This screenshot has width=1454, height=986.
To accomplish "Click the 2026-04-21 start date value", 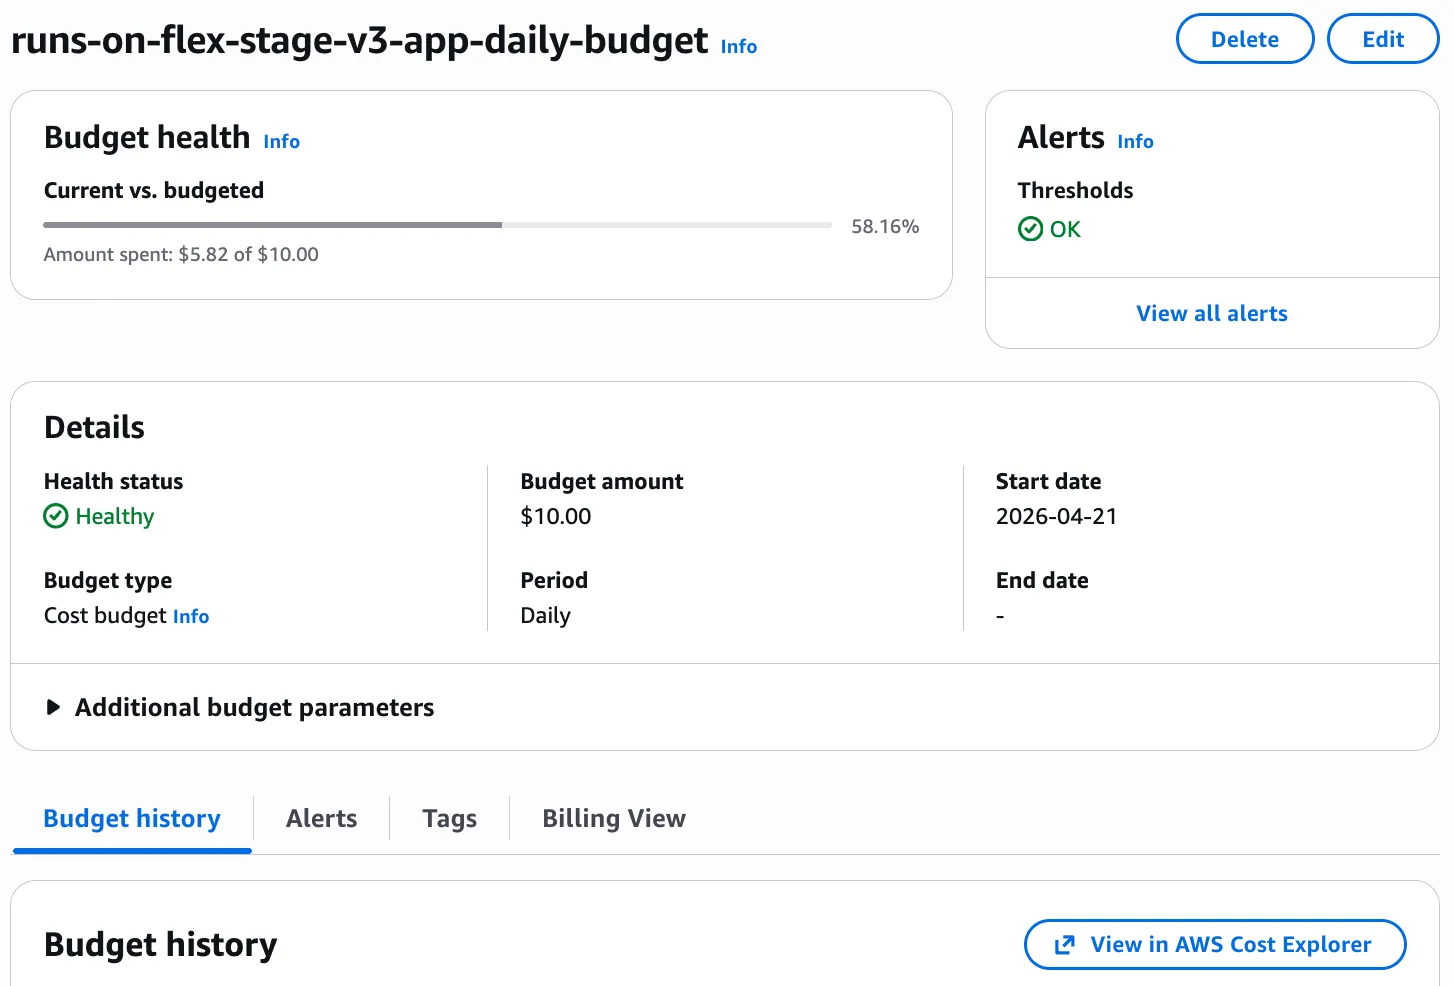I will tap(1056, 516).
